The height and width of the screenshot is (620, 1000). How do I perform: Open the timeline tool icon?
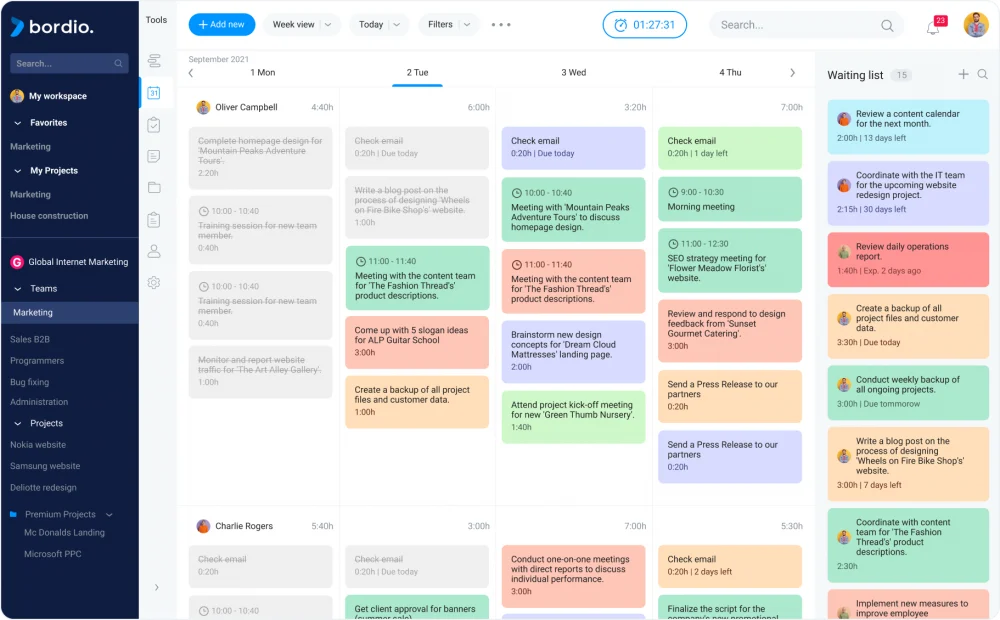154,61
